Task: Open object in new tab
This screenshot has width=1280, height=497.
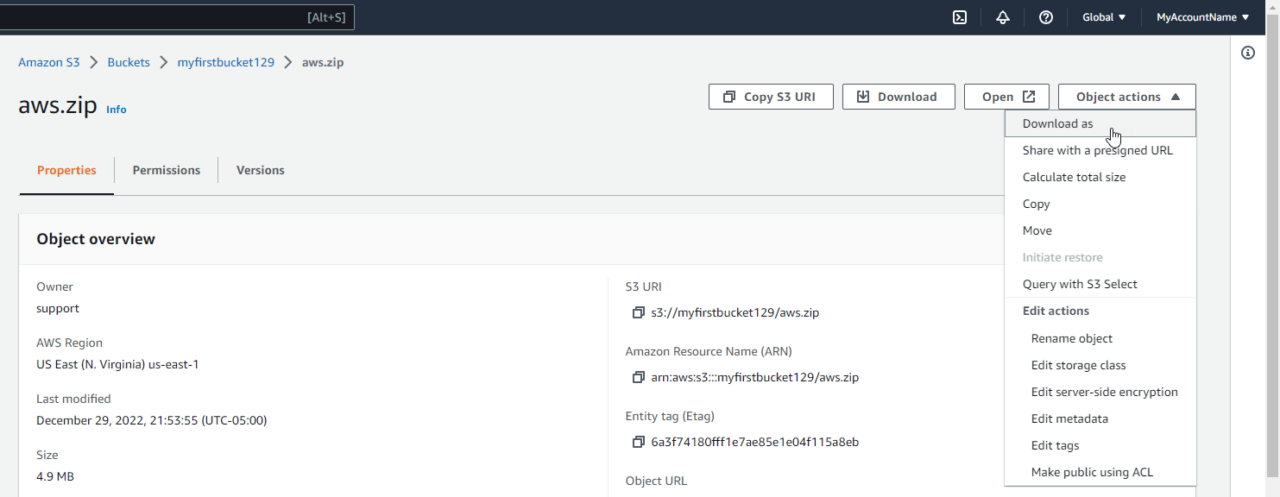Action: (1006, 97)
